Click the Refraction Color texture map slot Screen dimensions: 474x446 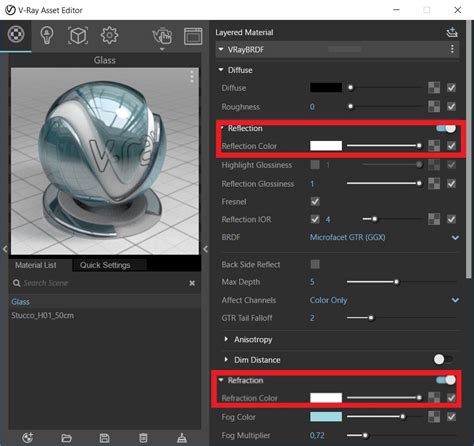coord(434,397)
